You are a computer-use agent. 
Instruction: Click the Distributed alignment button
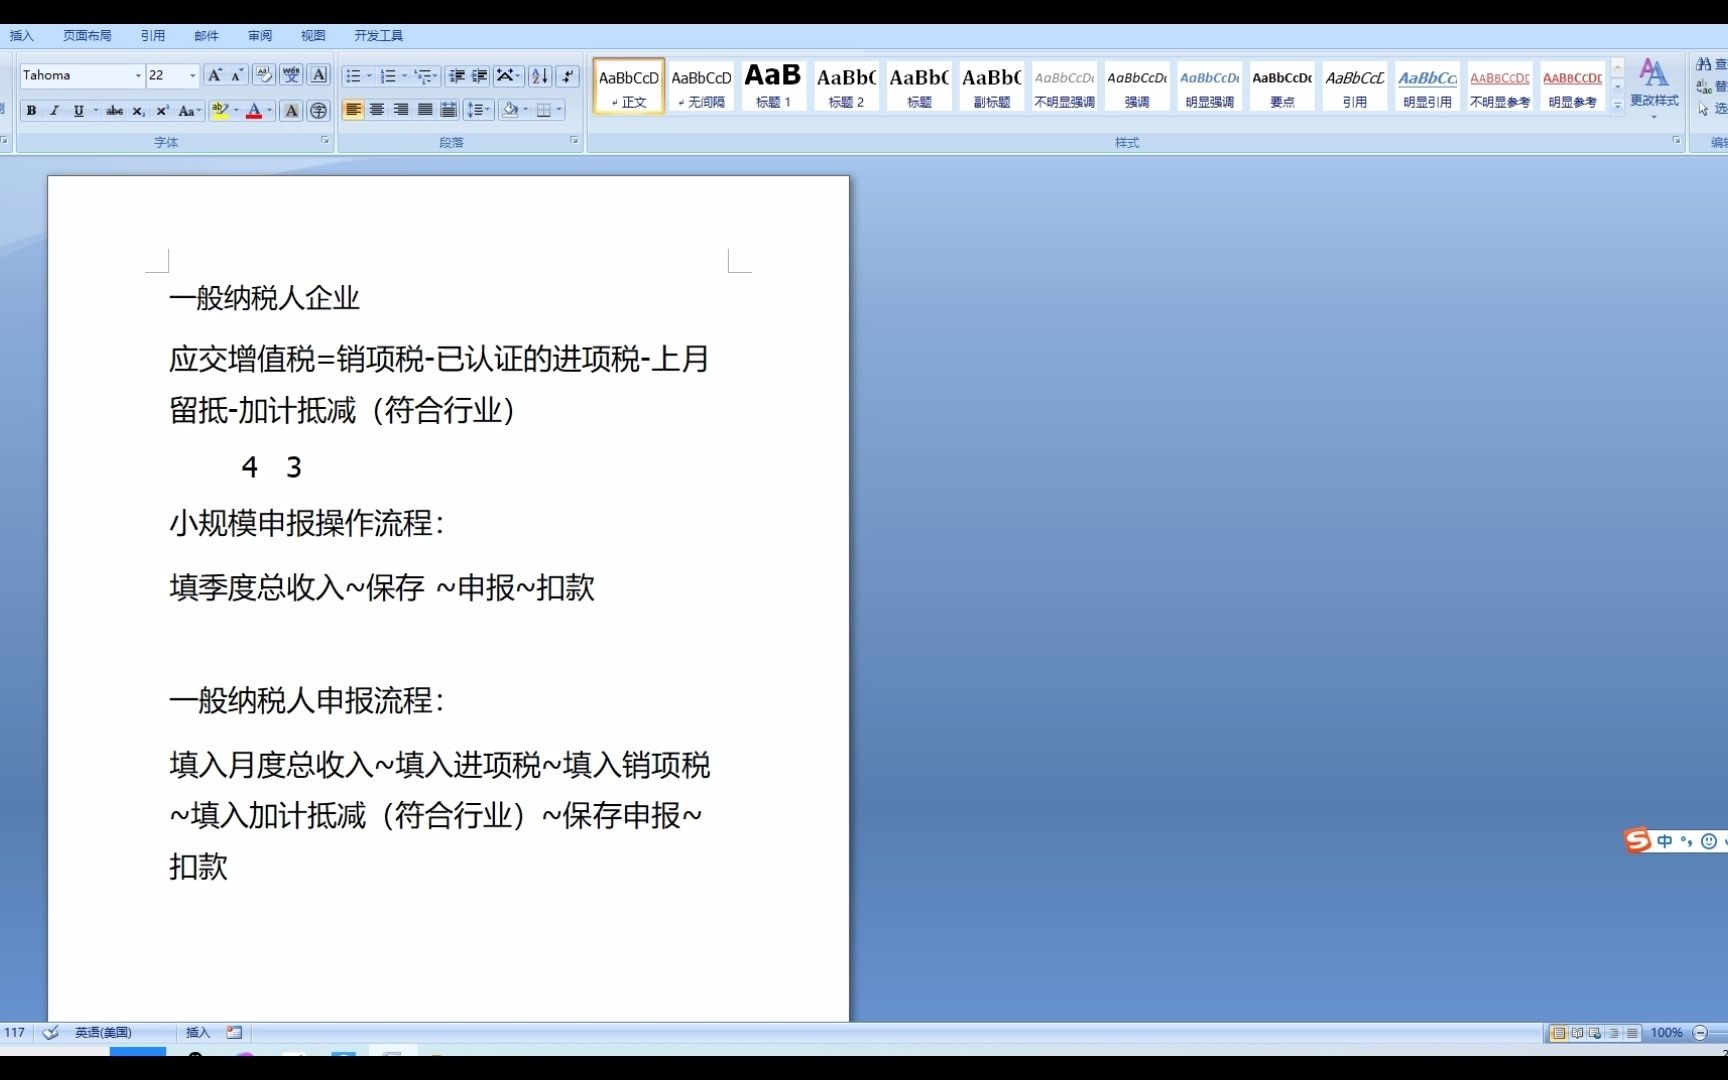click(x=449, y=110)
